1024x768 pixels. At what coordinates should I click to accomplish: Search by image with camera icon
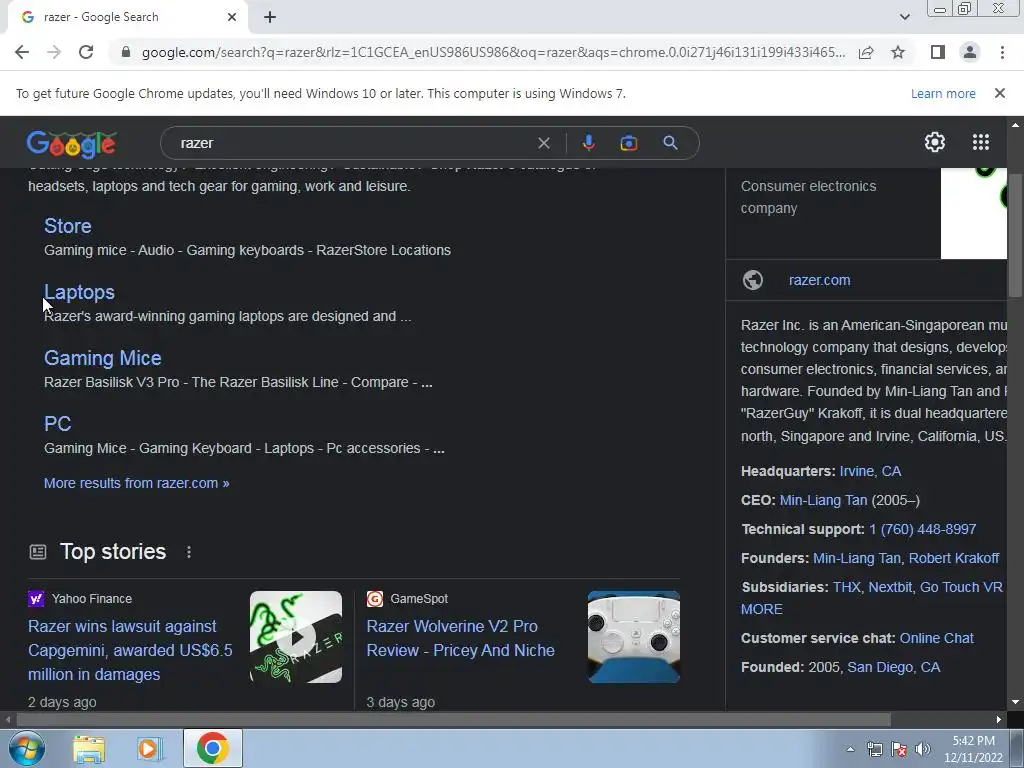(628, 143)
